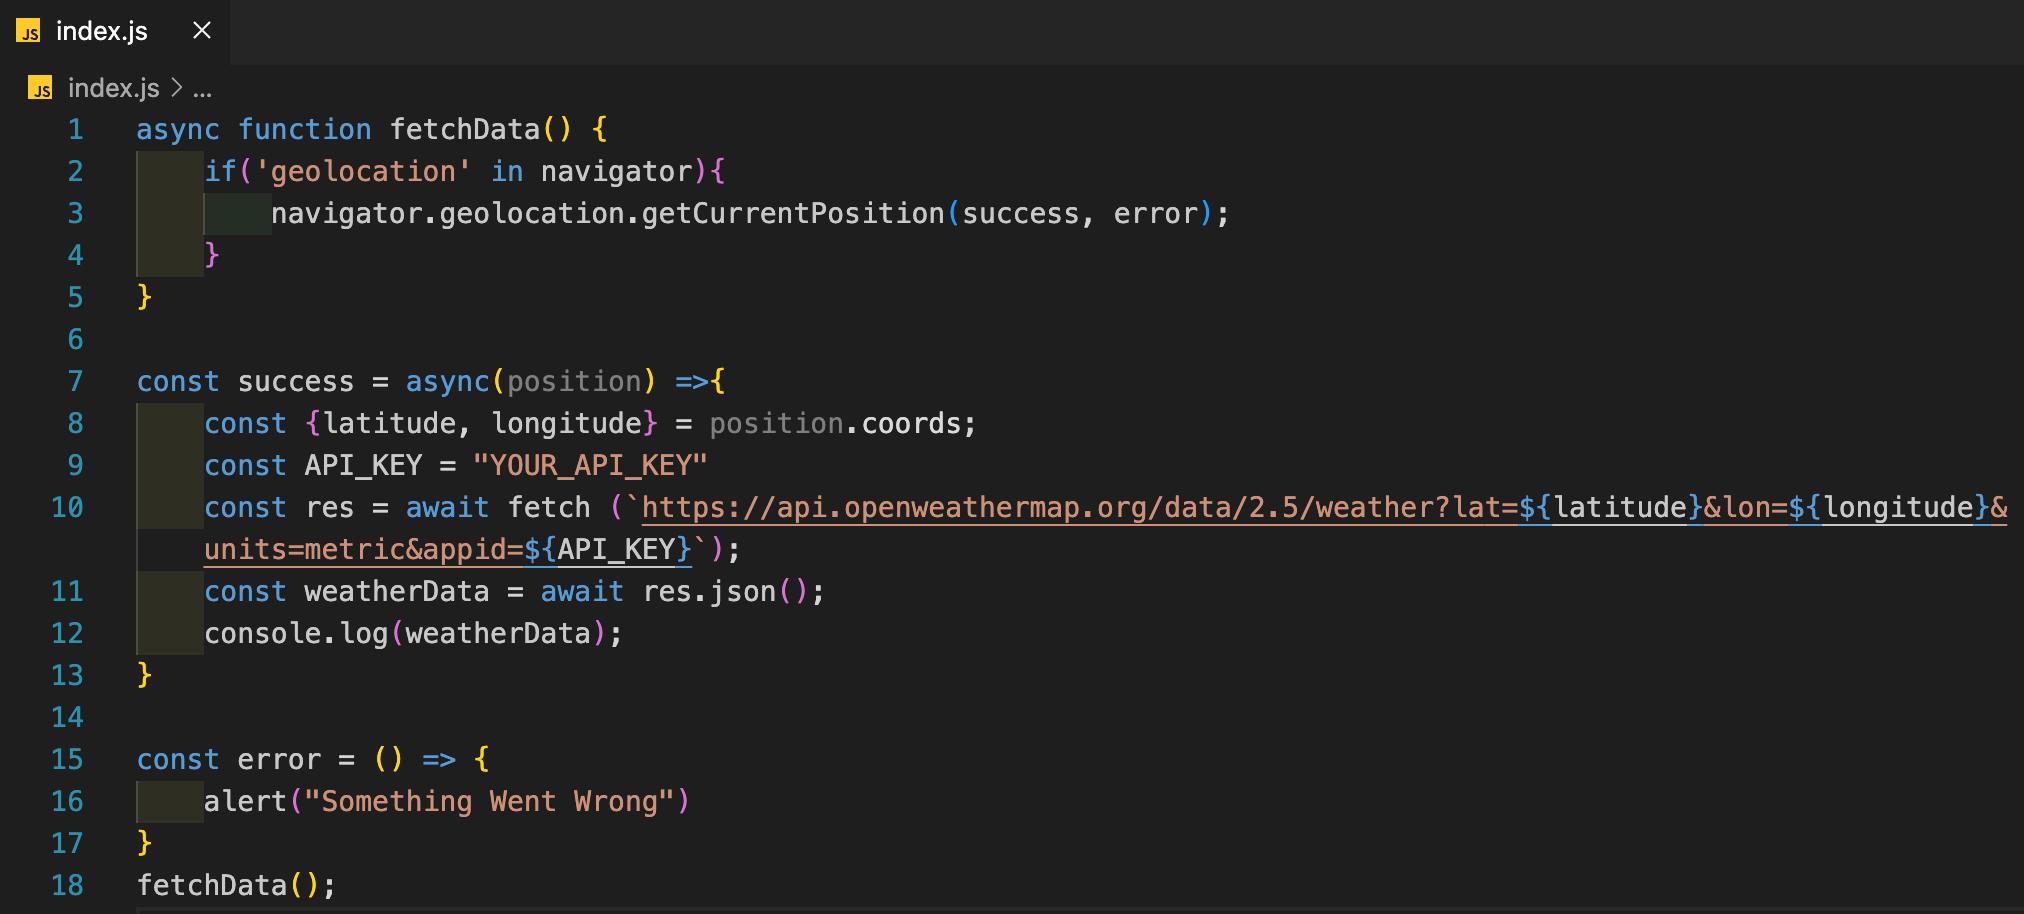This screenshot has height=914, width=2024.
Task: Click '${API_KEY}' in the wrapped URL line
Action: coord(607,550)
